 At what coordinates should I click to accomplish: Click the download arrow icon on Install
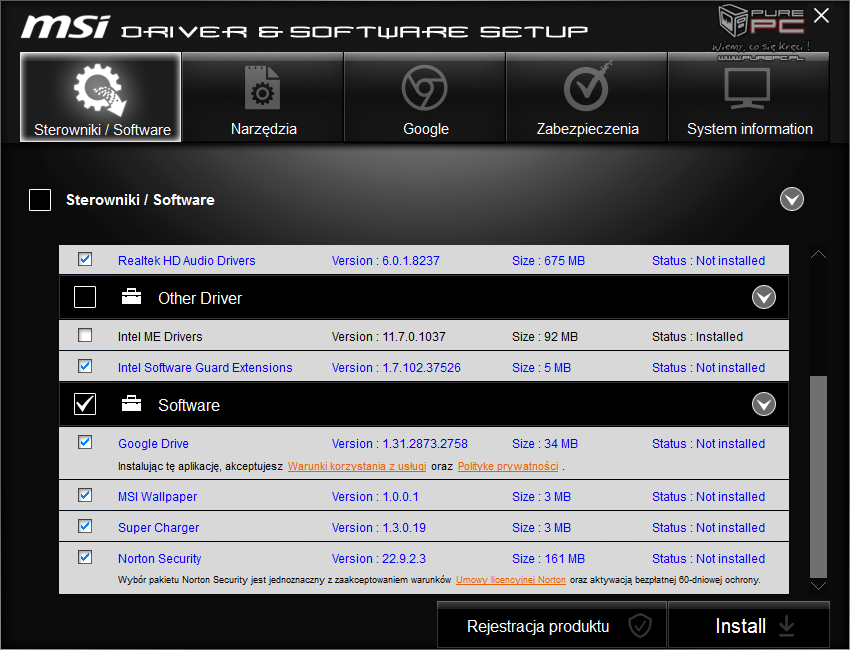(x=786, y=626)
